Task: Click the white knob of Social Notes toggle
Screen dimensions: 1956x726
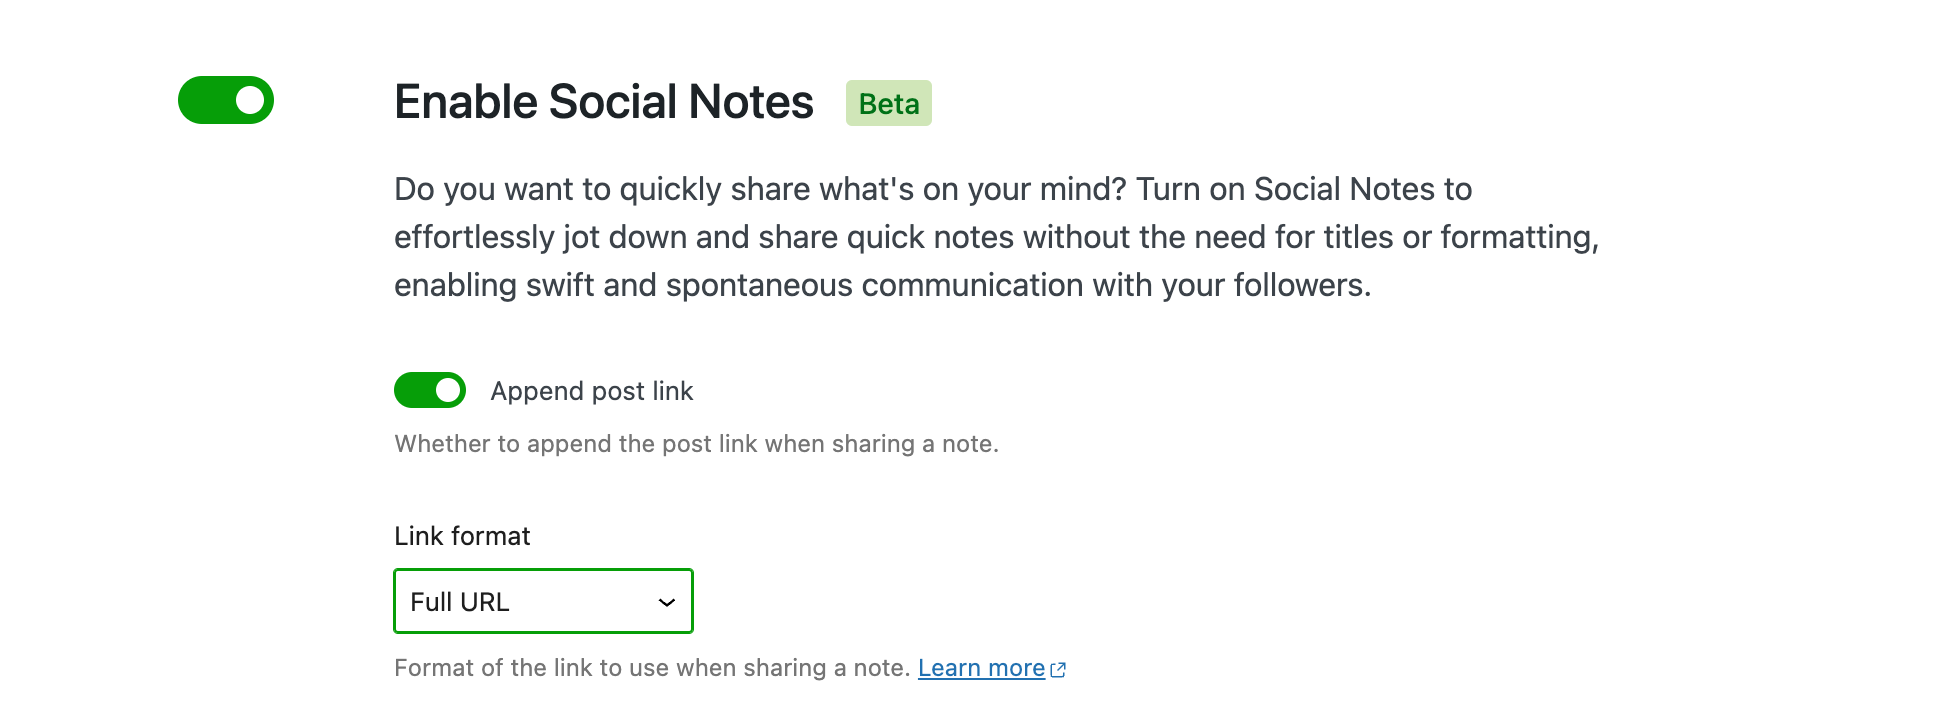Action: click(250, 100)
